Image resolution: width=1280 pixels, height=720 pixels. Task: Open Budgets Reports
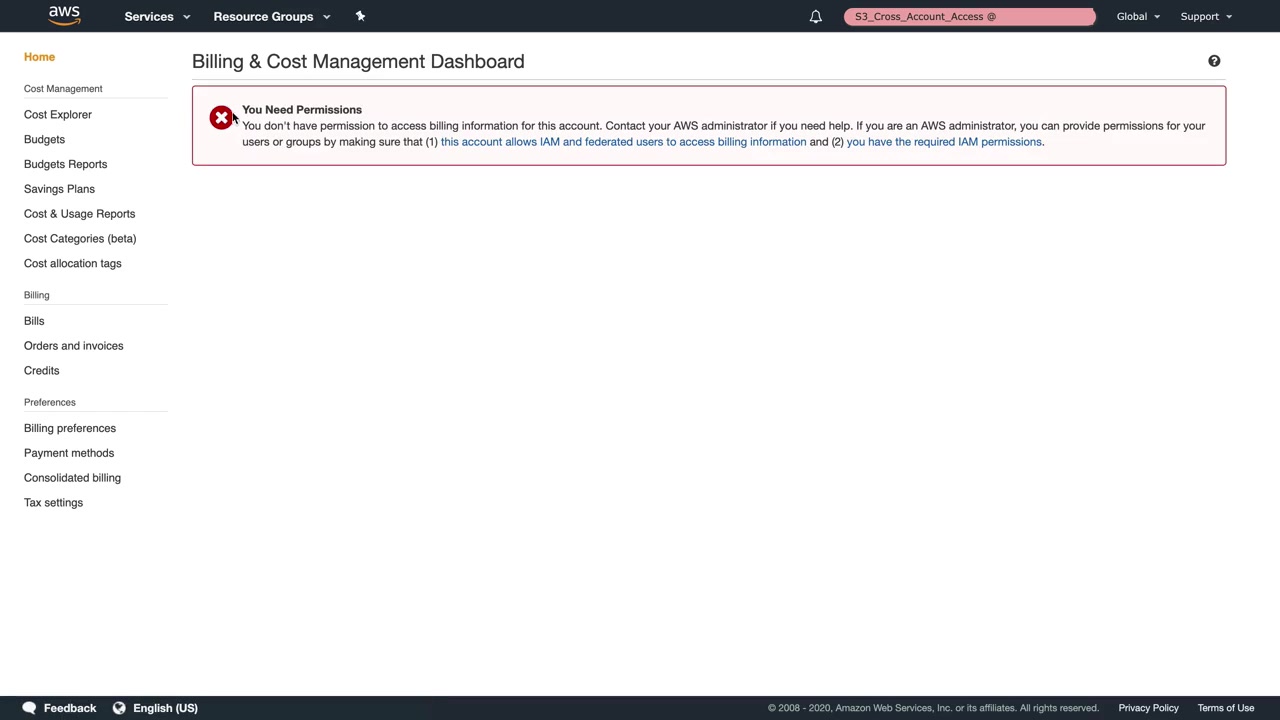click(x=65, y=164)
